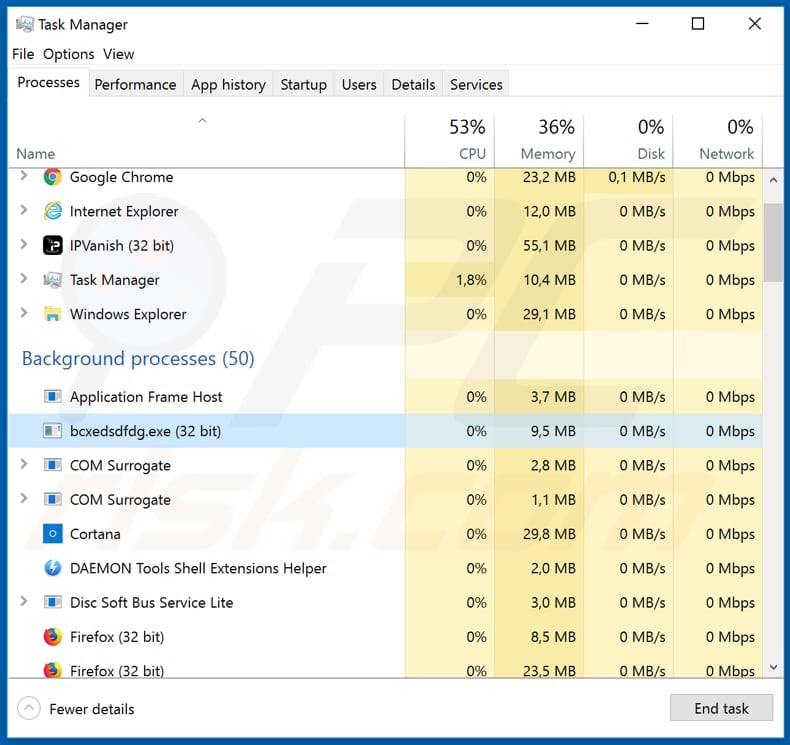Viewport: 790px width, 745px height.
Task: Click the scrollbar up arrow
Action: point(773,180)
